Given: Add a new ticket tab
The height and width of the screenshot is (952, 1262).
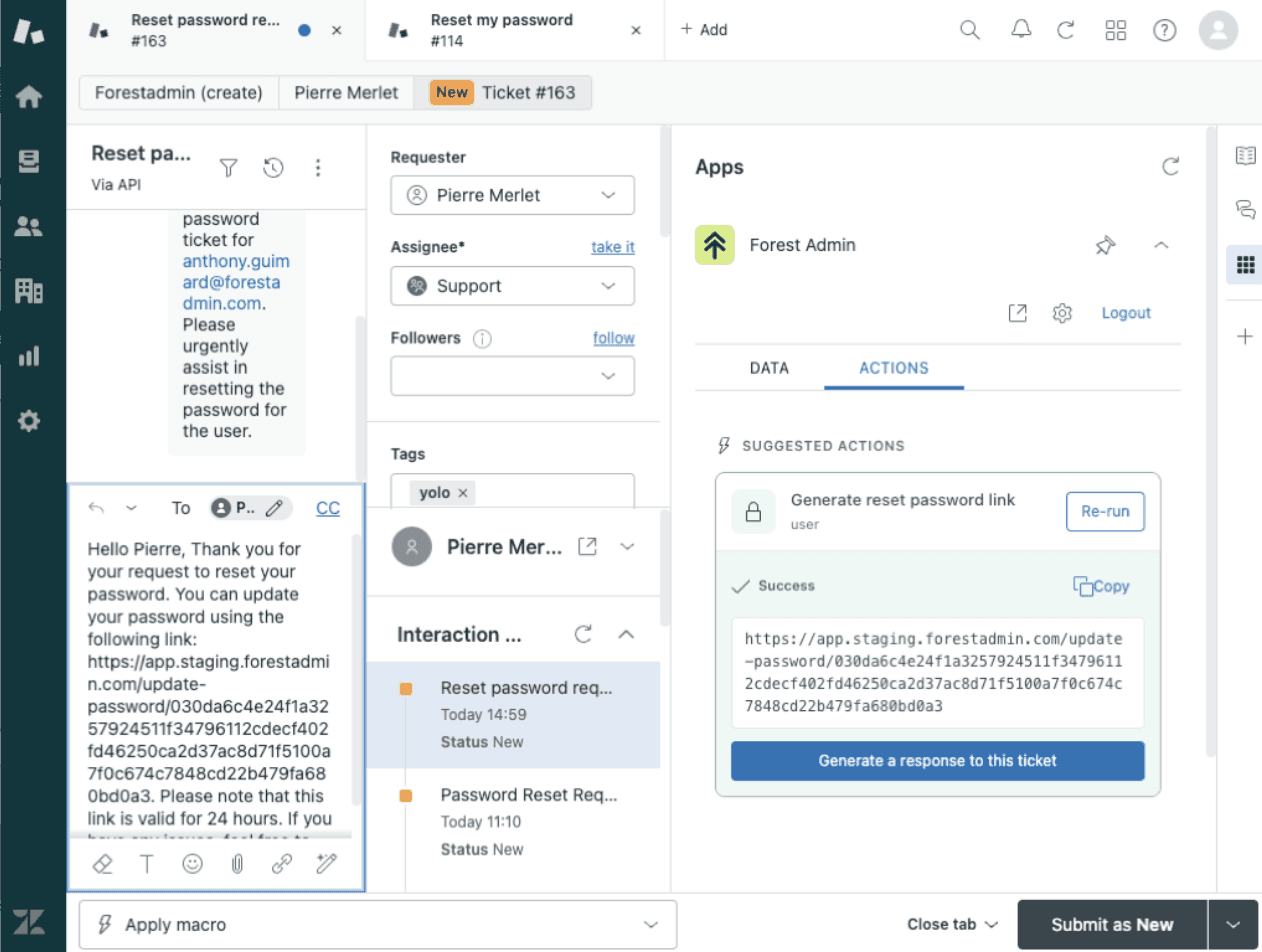Looking at the screenshot, I should tap(704, 30).
